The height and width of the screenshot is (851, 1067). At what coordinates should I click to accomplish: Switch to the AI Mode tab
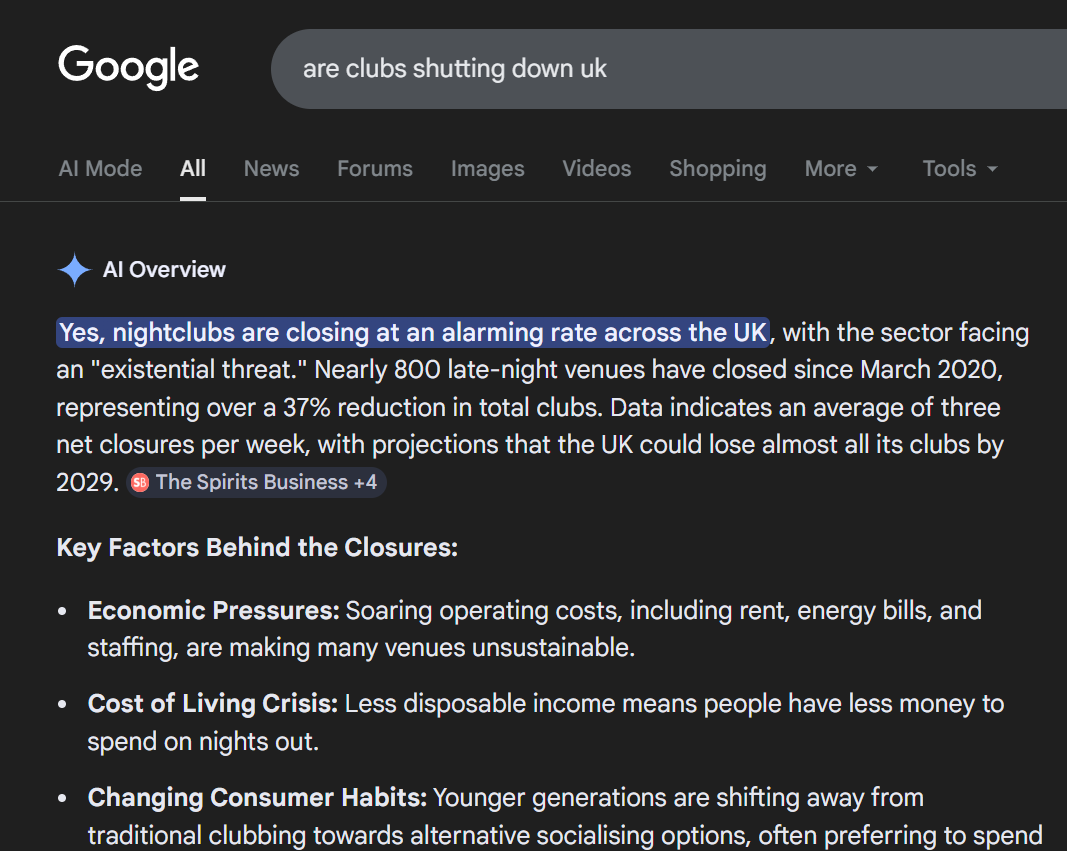pos(100,169)
